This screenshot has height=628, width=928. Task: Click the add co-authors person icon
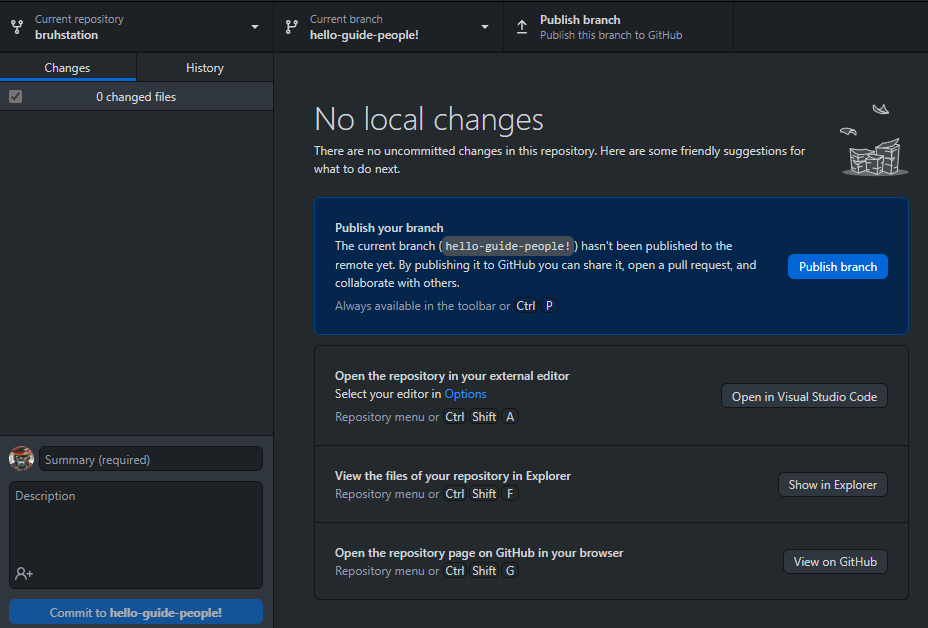(x=24, y=573)
